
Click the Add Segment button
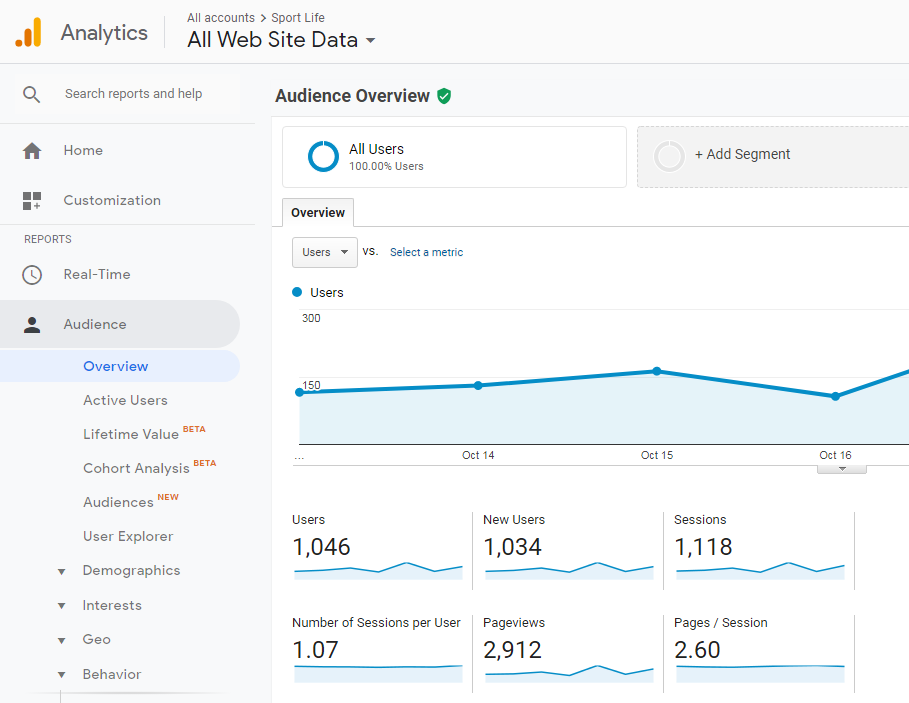tap(742, 155)
